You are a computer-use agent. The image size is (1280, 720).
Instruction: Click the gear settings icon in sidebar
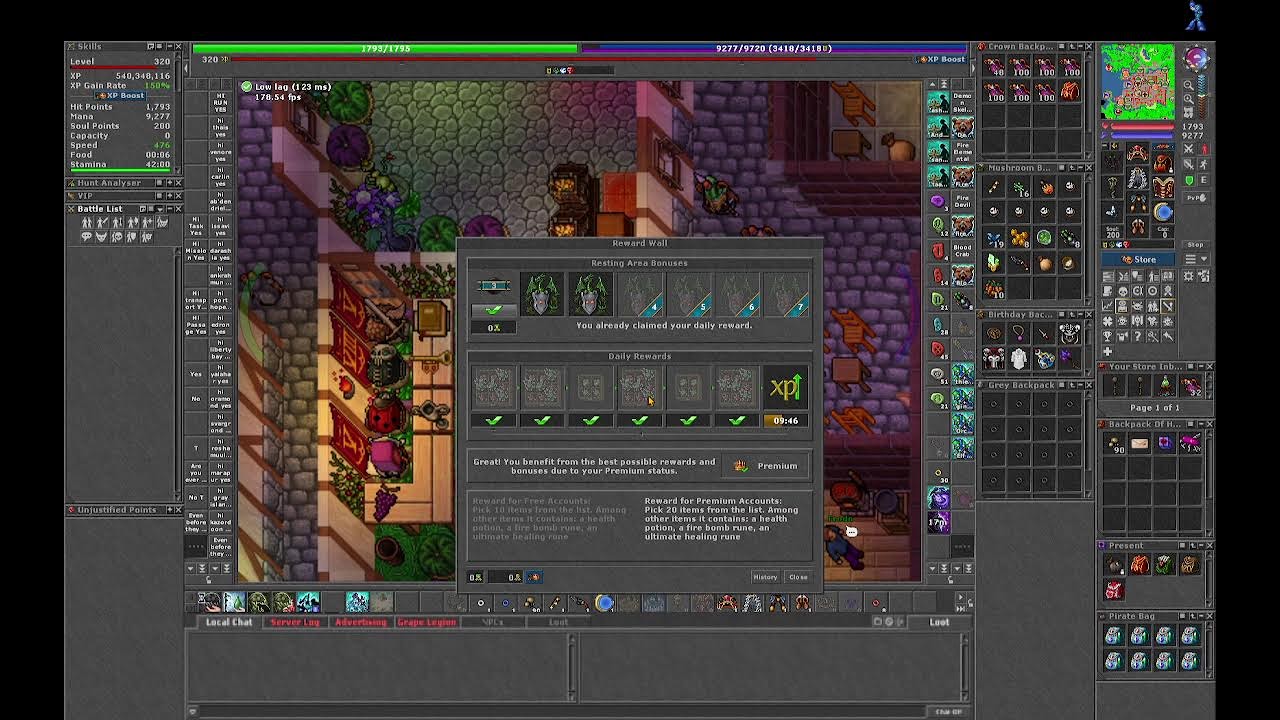click(1188, 276)
